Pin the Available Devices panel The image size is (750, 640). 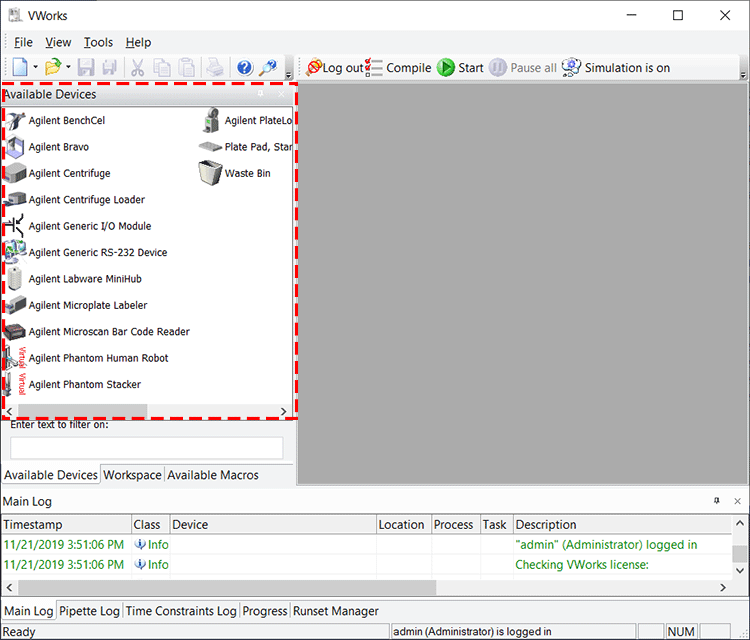click(260, 94)
